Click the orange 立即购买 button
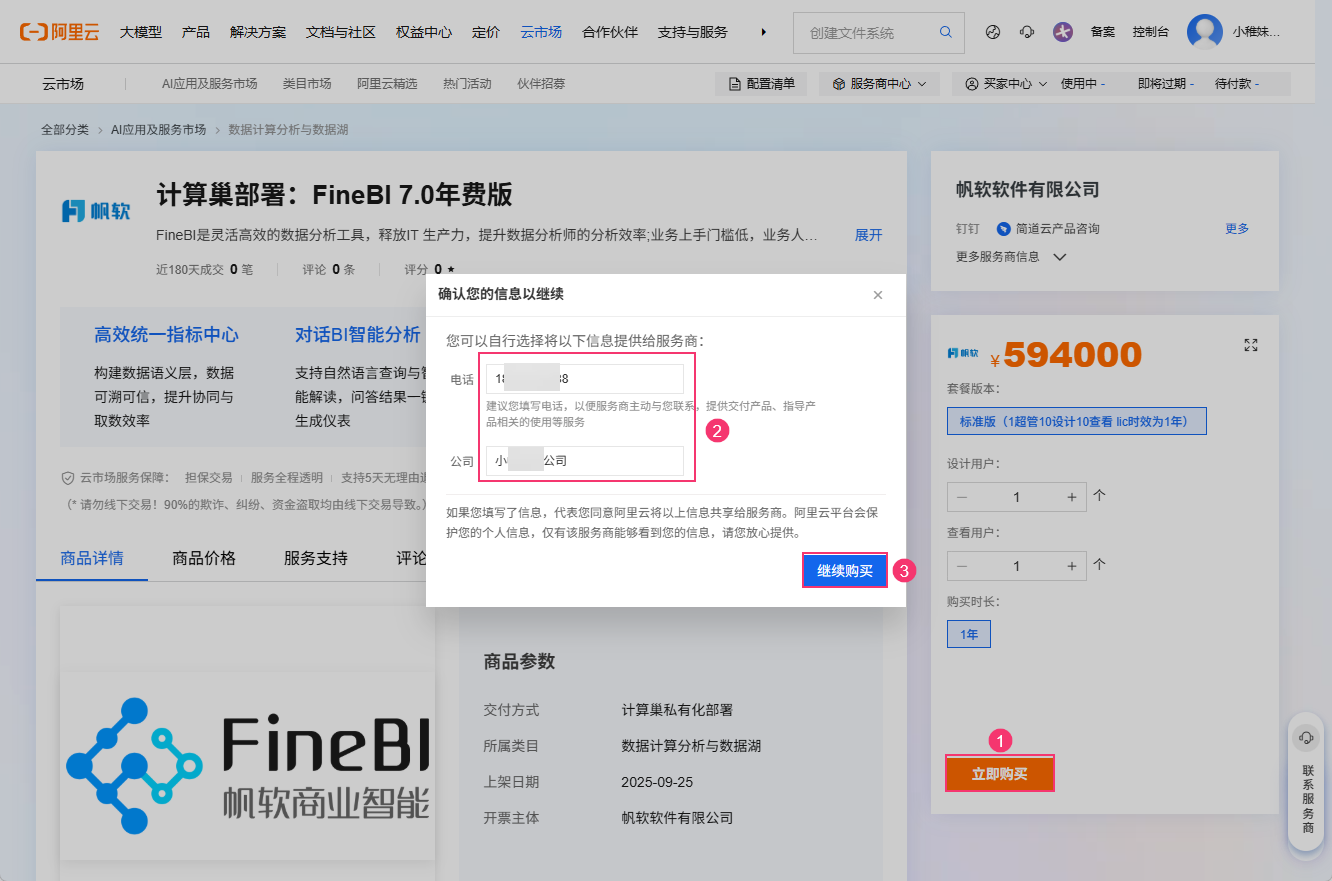Viewport: 1332px width, 881px height. tap(1000, 774)
